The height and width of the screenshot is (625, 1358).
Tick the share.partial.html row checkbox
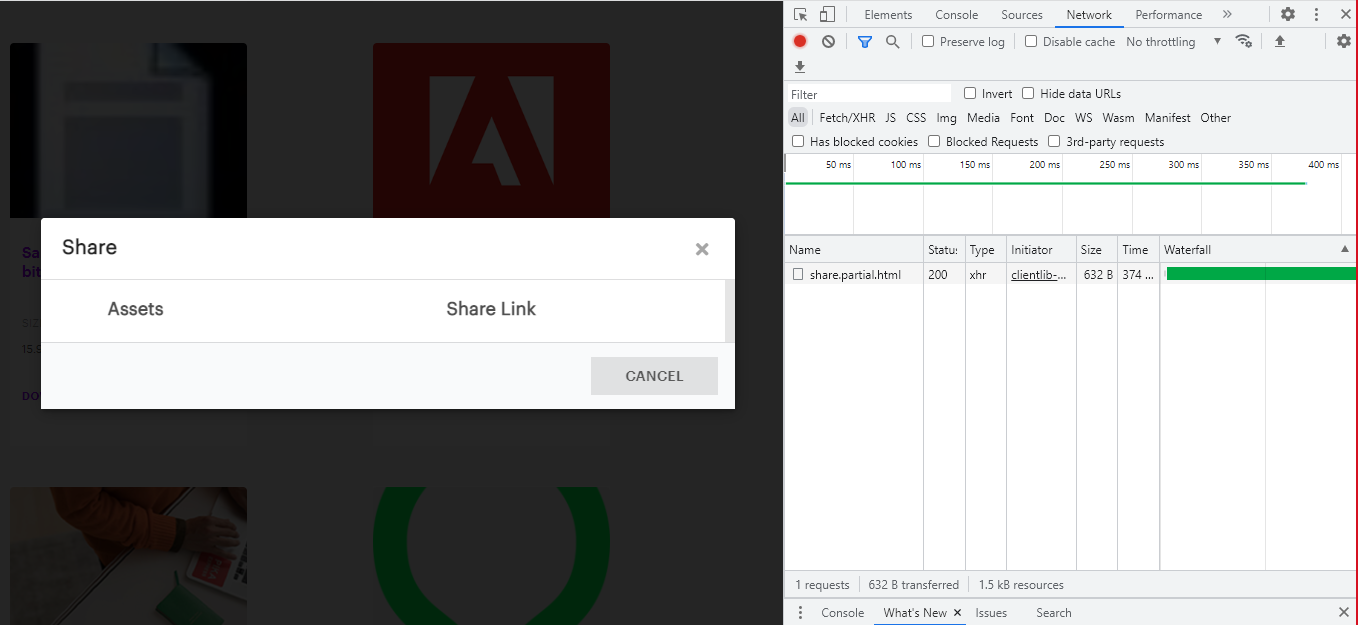point(798,274)
